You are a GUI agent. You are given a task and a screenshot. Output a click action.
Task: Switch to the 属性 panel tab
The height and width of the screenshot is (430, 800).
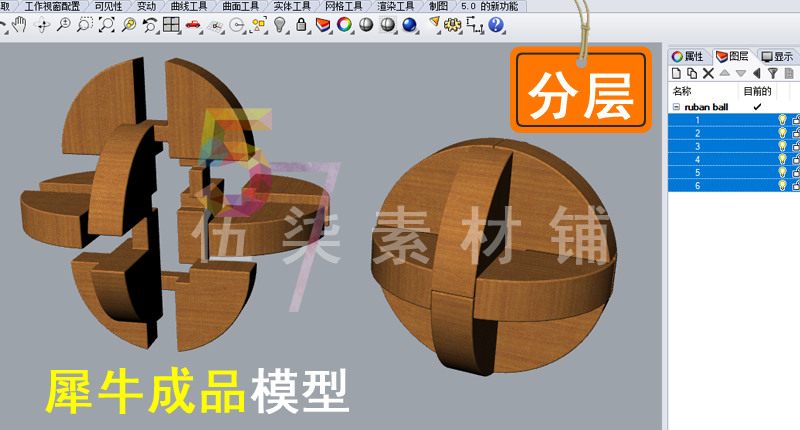[688, 56]
